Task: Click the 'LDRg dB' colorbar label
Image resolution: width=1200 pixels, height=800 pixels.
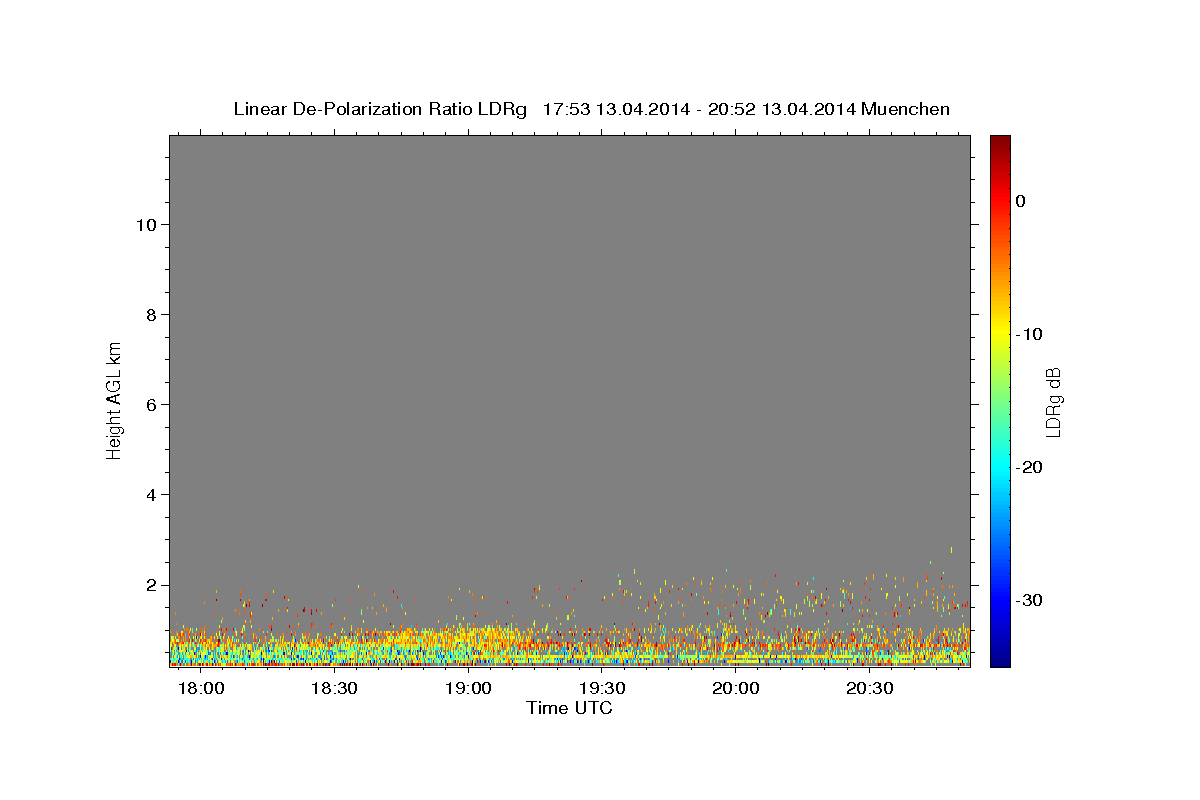Action: coord(1053,402)
